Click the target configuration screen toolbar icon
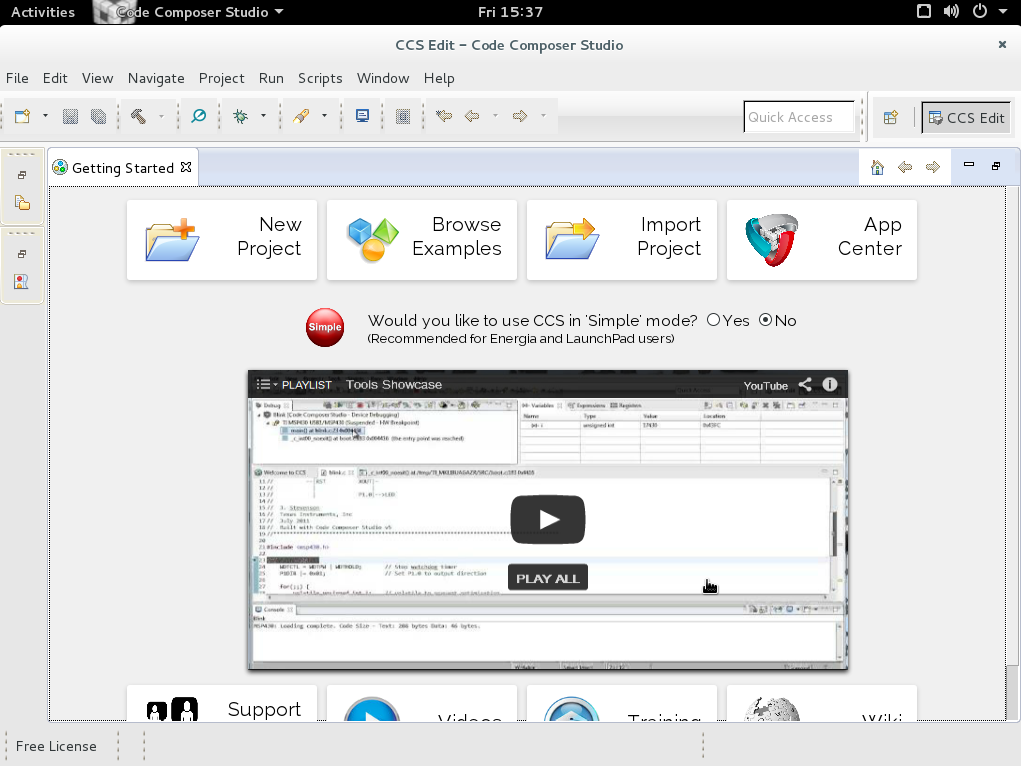 361,116
